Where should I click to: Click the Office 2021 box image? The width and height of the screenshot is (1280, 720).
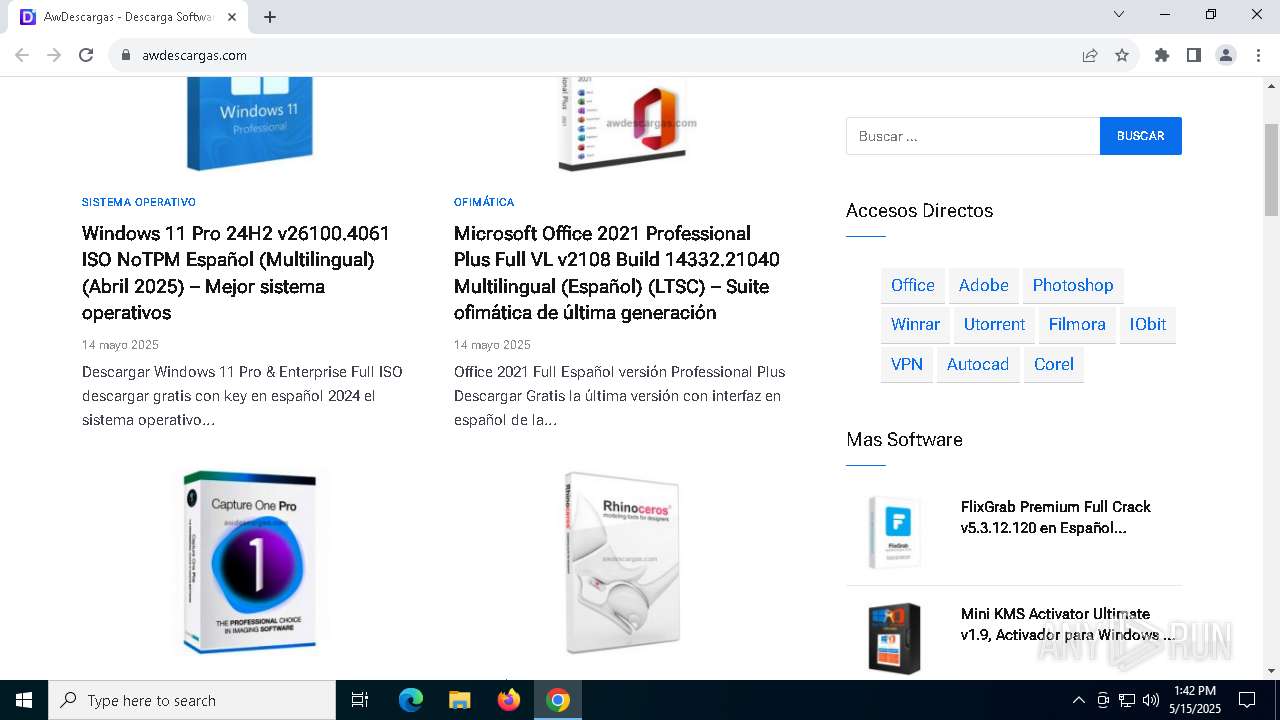[622, 123]
